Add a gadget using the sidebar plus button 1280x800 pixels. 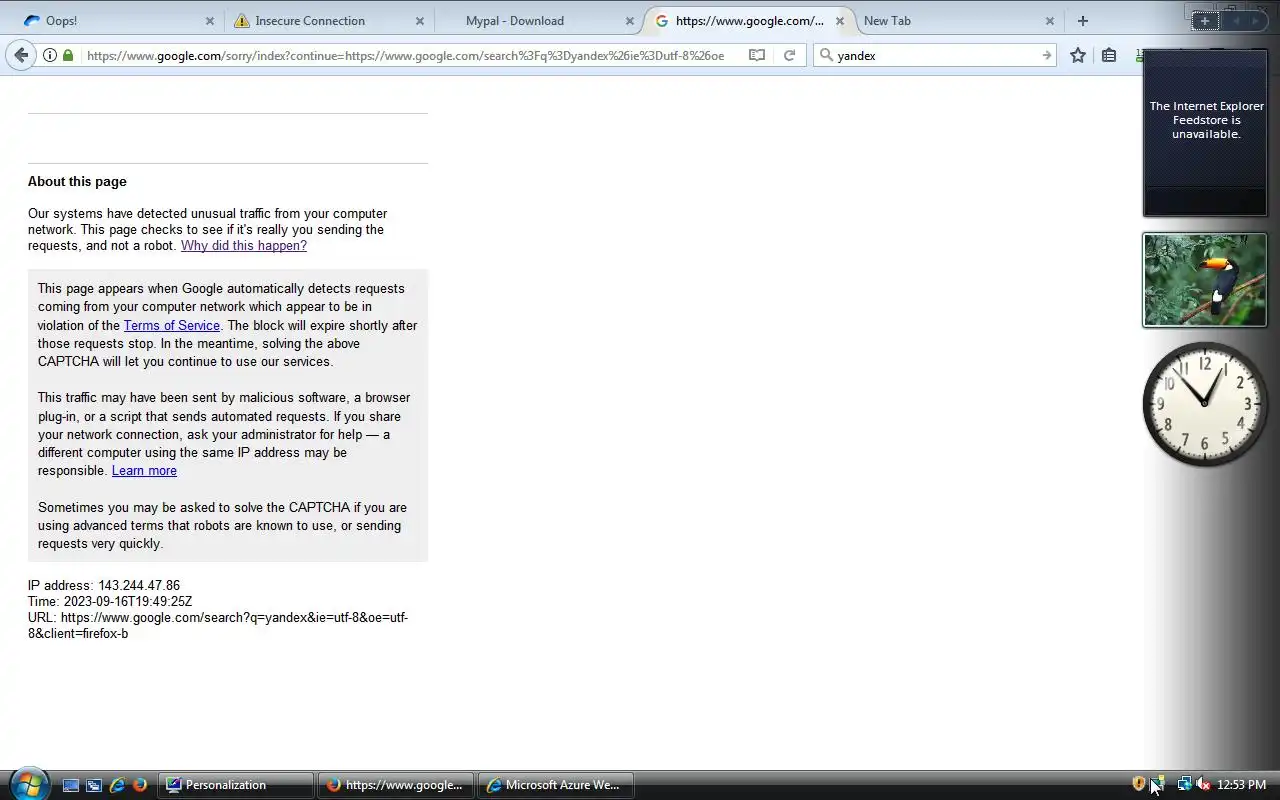point(1205,21)
